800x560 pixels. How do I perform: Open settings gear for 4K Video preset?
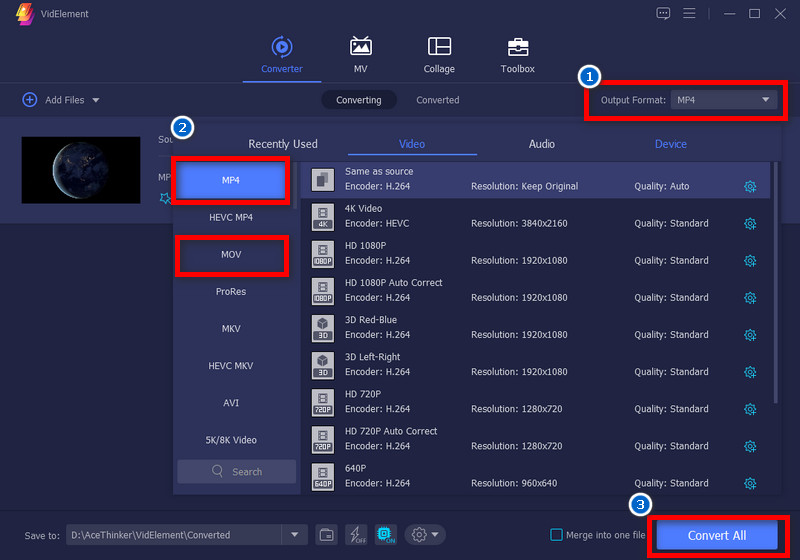click(x=749, y=223)
